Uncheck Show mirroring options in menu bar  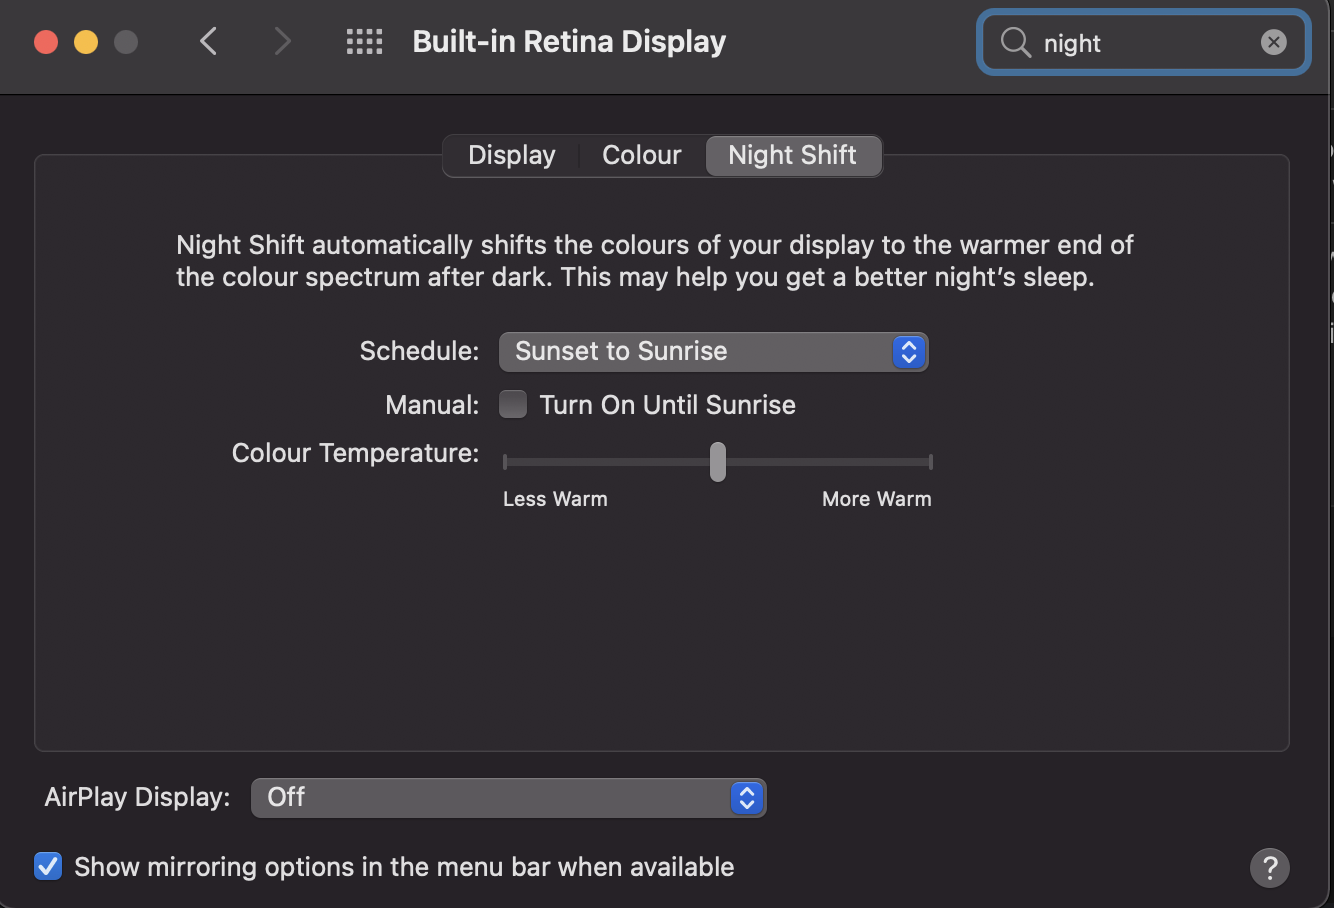point(48,866)
